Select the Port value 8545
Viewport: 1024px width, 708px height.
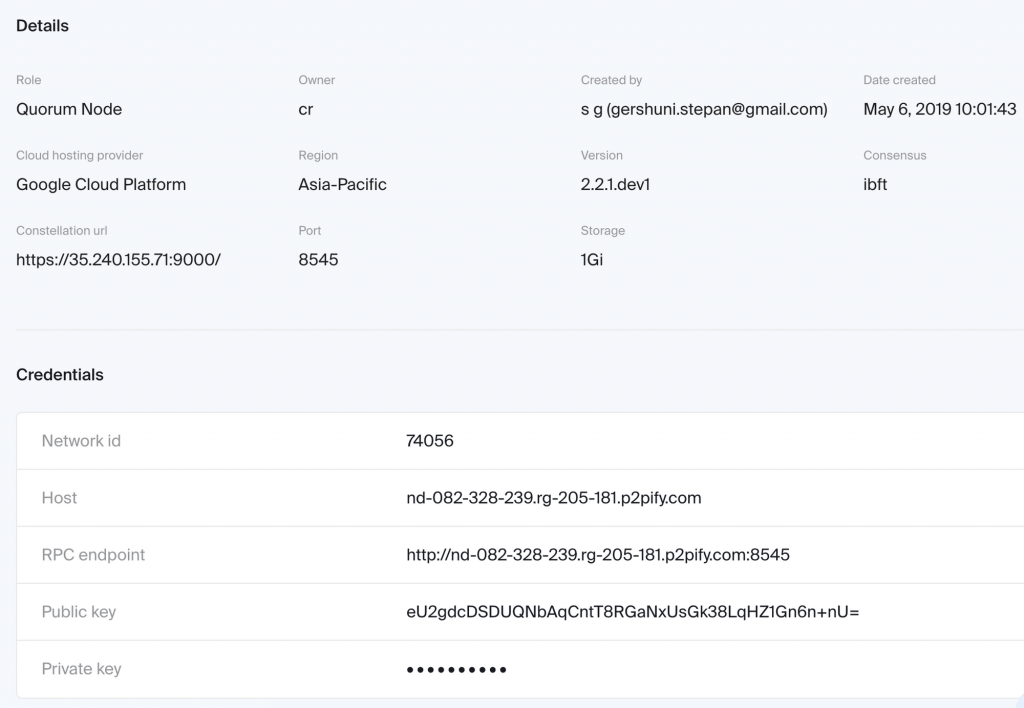(x=318, y=260)
